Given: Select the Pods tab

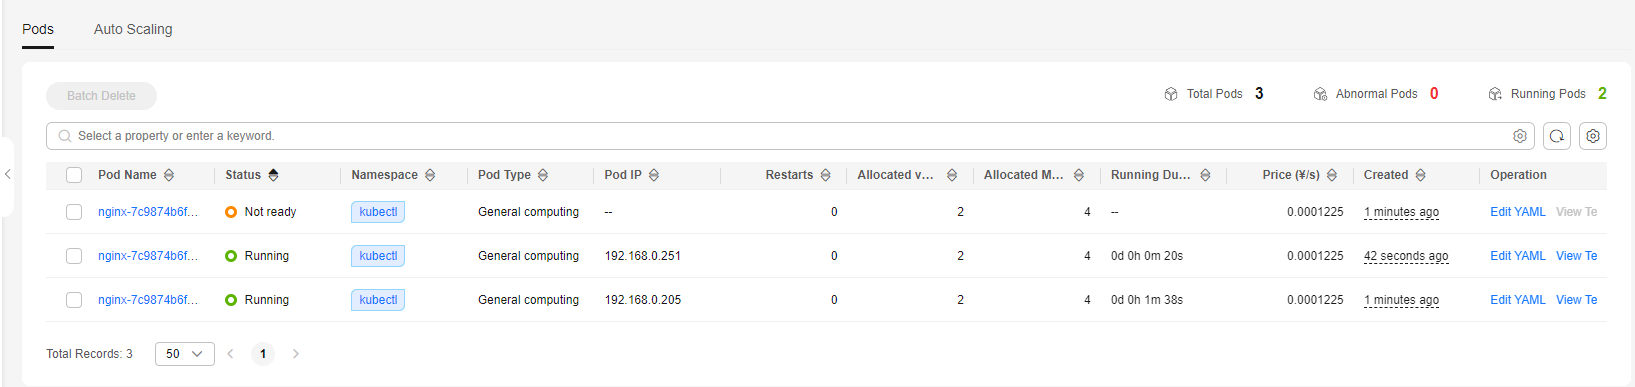Looking at the screenshot, I should [38, 29].
